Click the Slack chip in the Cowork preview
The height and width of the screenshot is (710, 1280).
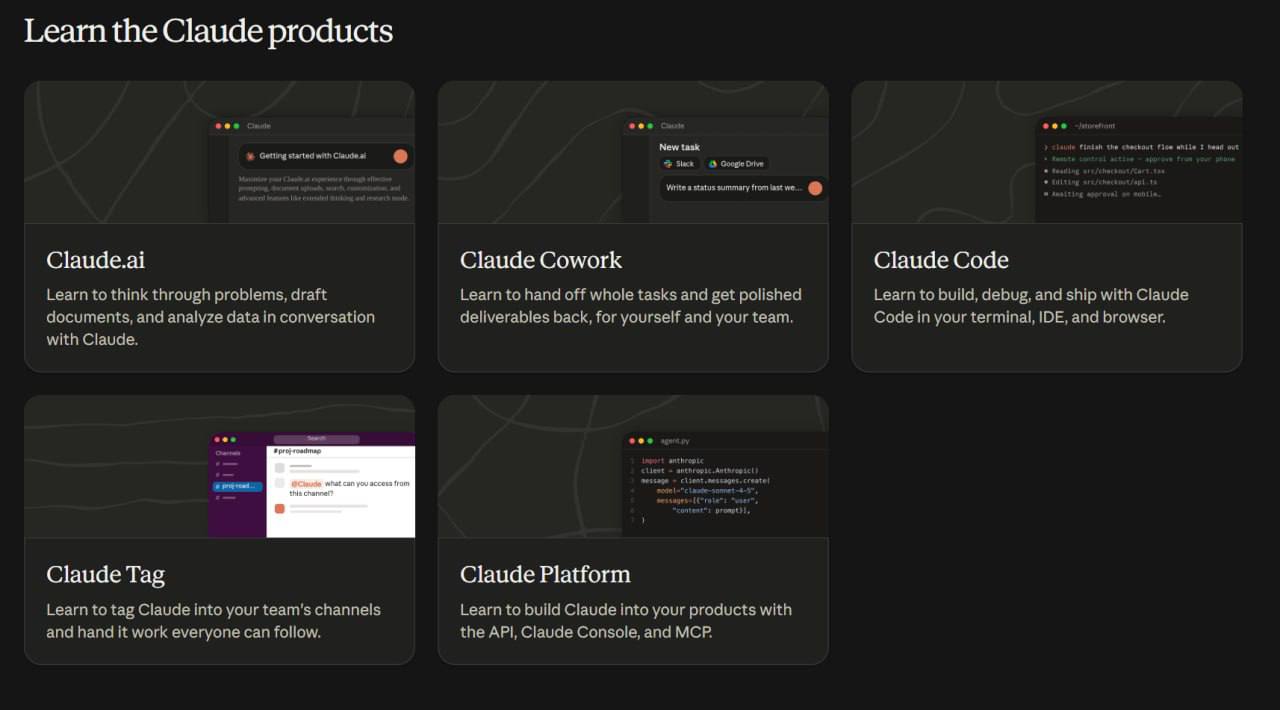(x=679, y=164)
